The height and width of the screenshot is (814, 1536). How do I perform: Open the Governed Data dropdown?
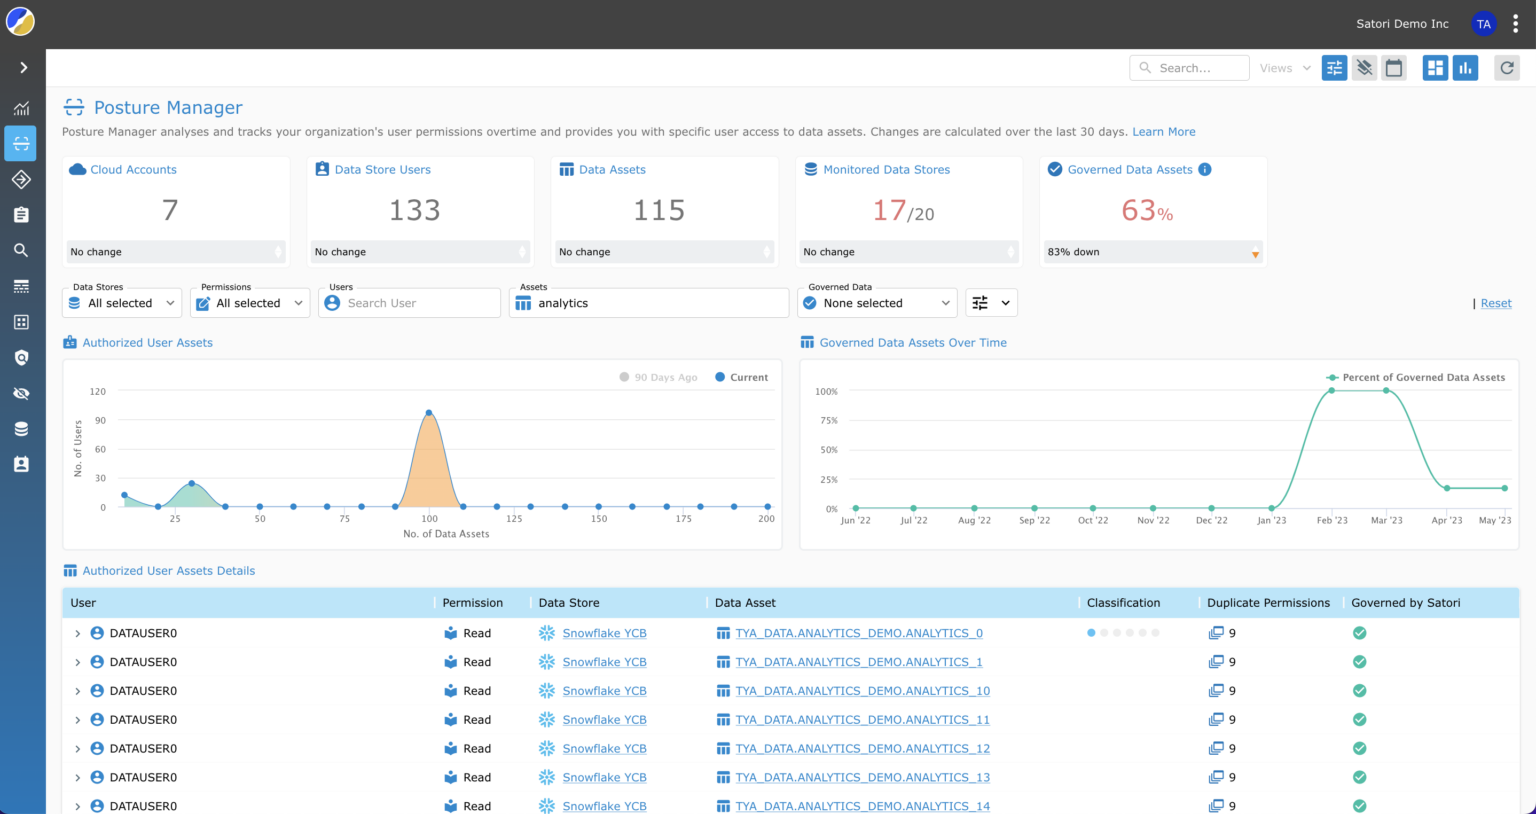[877, 303]
